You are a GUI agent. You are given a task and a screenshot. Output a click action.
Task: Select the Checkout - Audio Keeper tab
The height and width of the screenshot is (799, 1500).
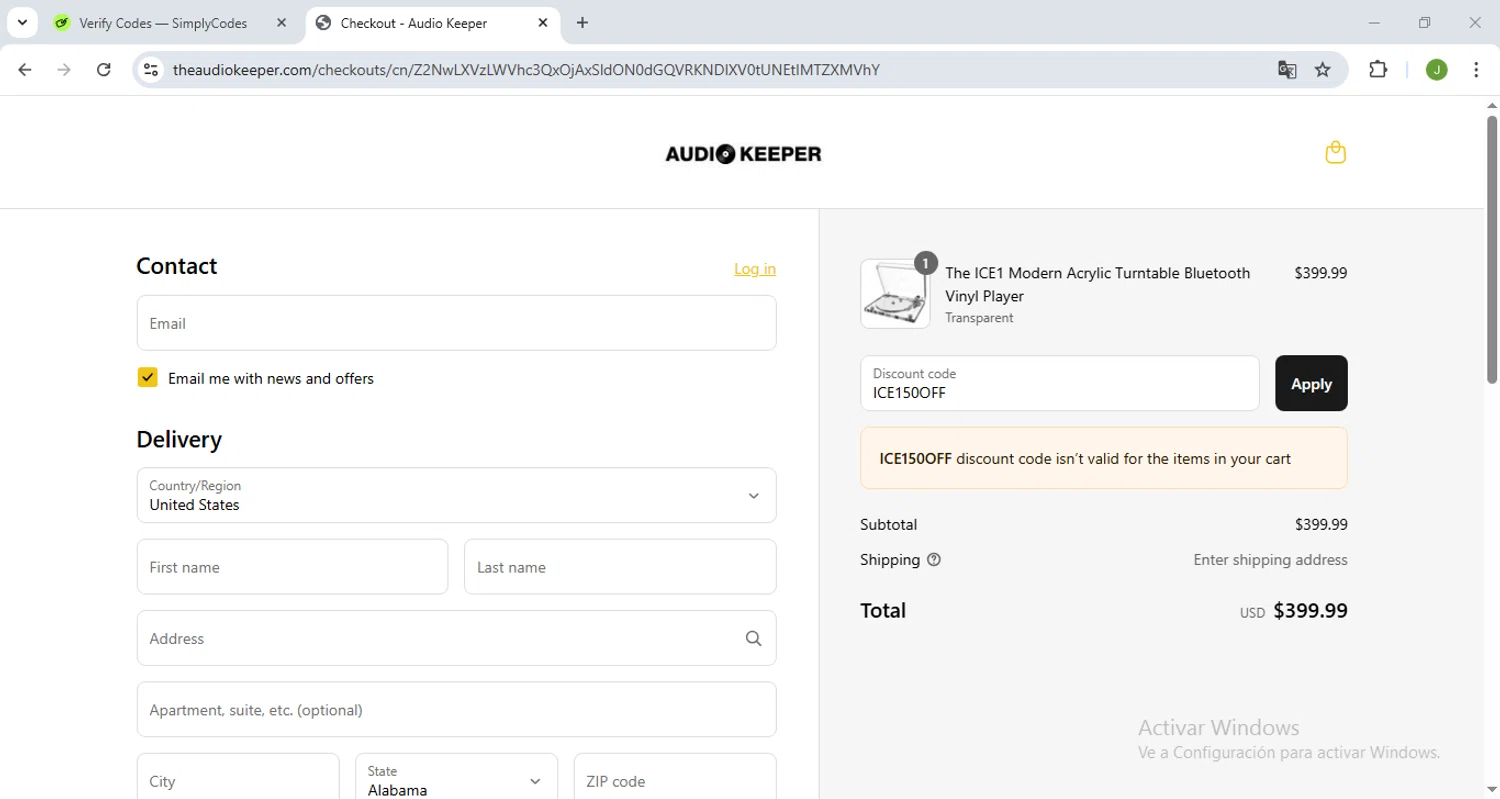pyautogui.click(x=432, y=23)
